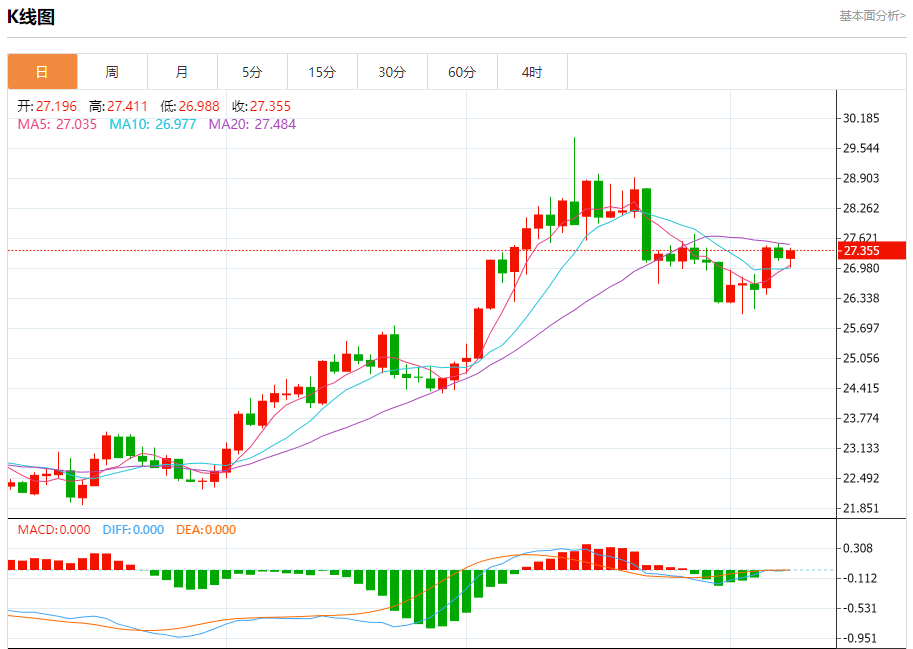
Task: Click the 25.697 price axis label
Action: (x=861, y=328)
